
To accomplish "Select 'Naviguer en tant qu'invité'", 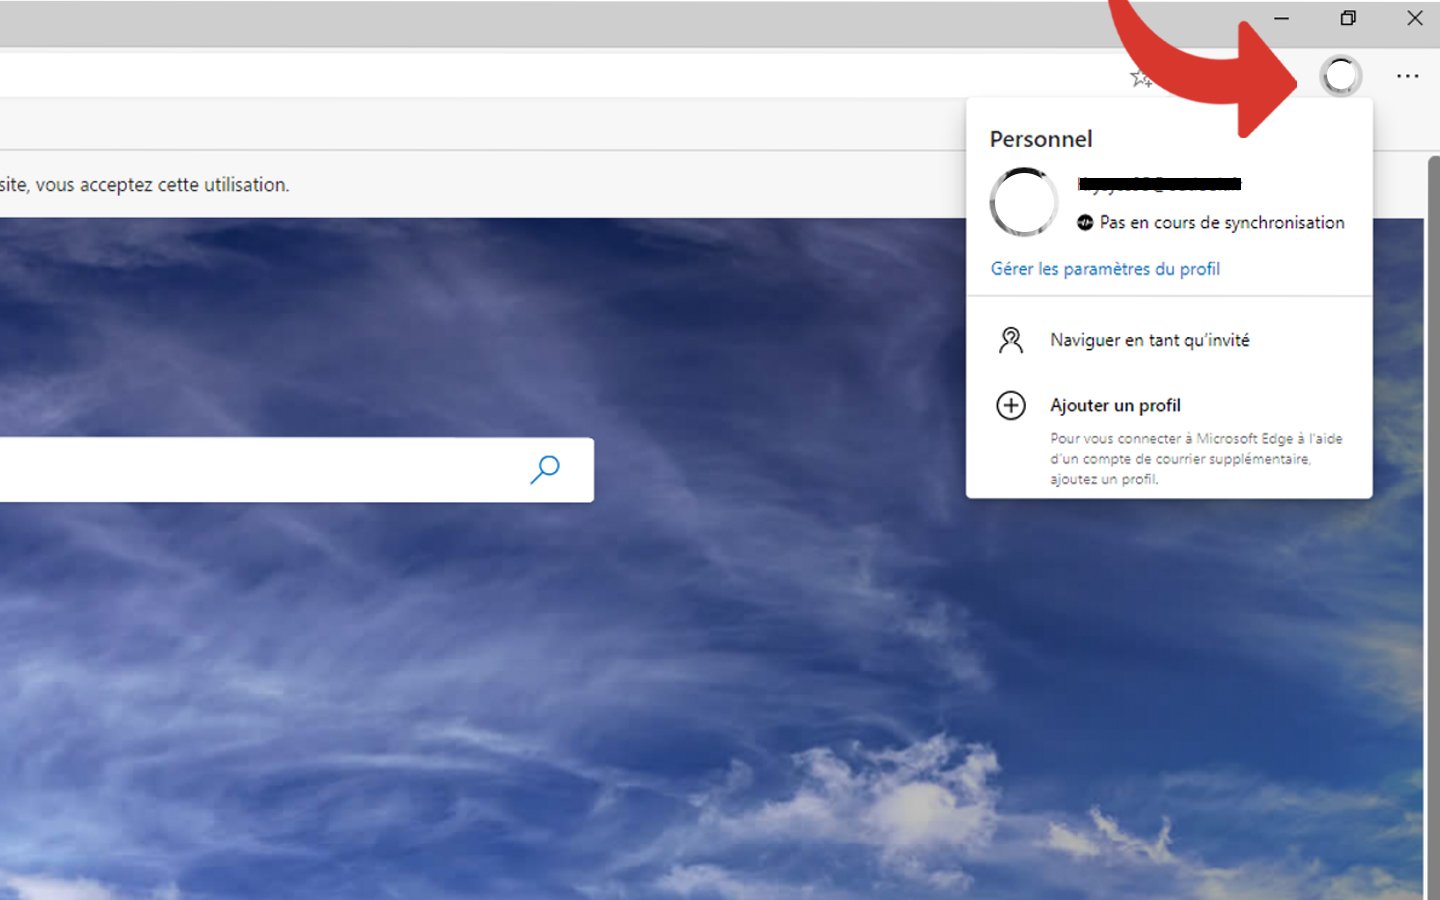I will pyautogui.click(x=1149, y=341).
